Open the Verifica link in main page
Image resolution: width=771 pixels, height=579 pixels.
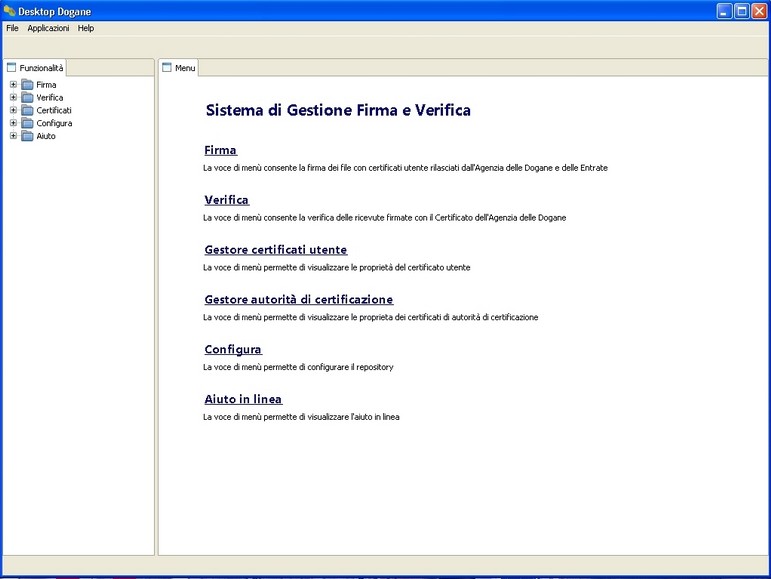click(x=227, y=200)
